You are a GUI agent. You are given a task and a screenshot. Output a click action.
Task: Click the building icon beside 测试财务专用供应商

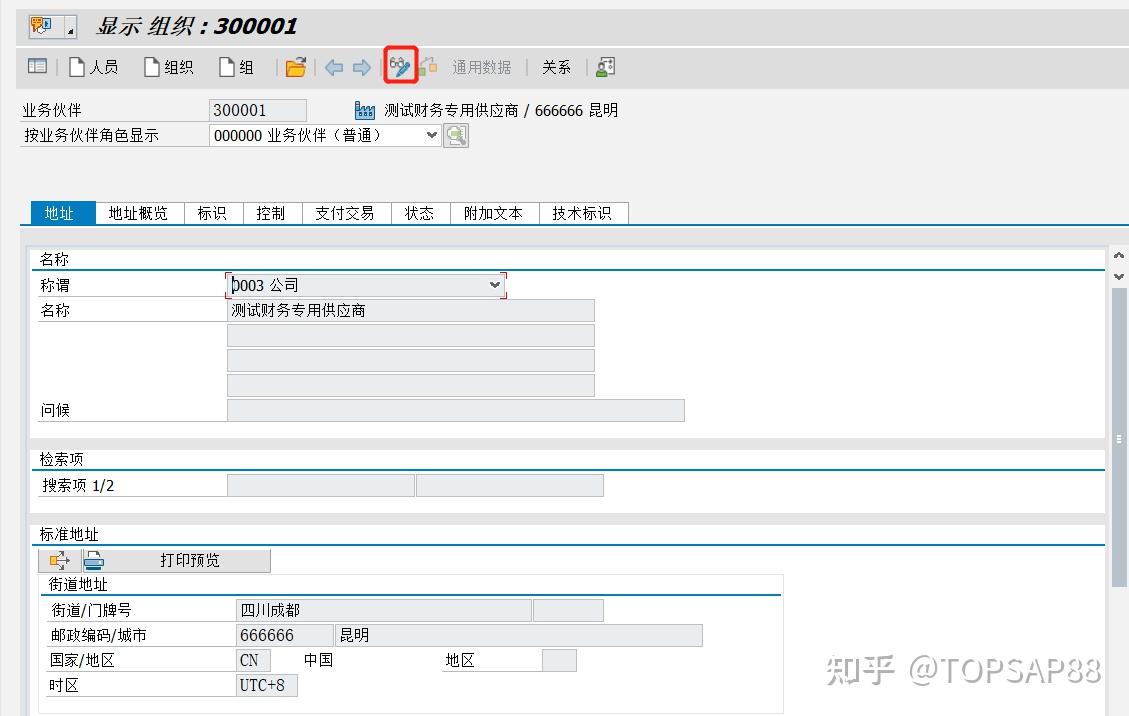click(364, 110)
